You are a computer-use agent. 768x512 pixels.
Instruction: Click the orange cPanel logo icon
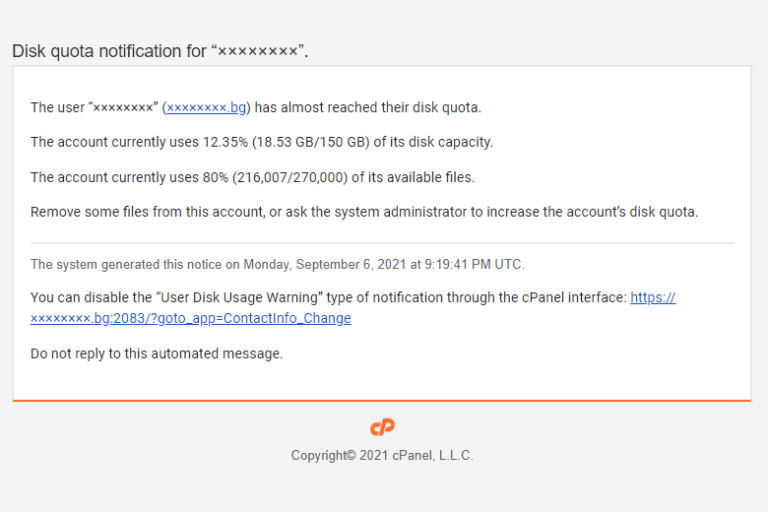[382, 427]
